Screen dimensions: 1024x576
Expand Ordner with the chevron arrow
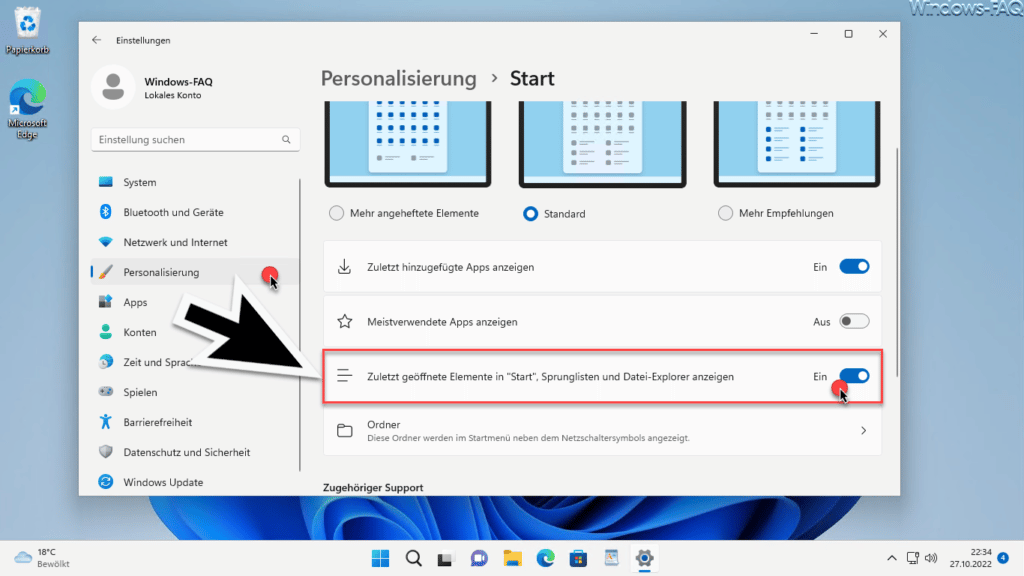[x=863, y=430]
